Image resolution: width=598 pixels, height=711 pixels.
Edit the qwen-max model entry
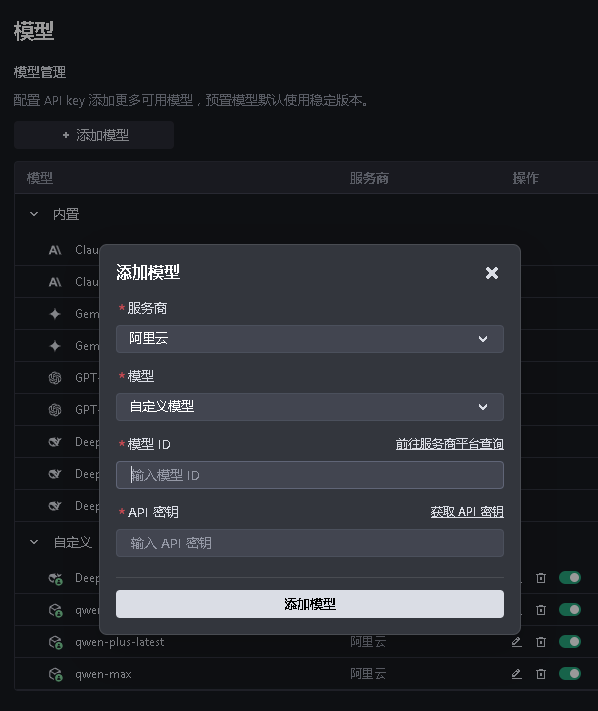pyautogui.click(x=516, y=674)
